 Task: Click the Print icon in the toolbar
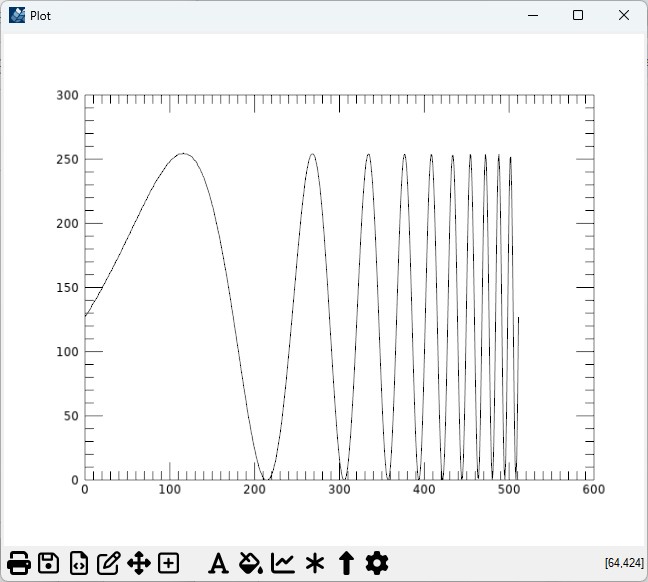(x=18, y=563)
